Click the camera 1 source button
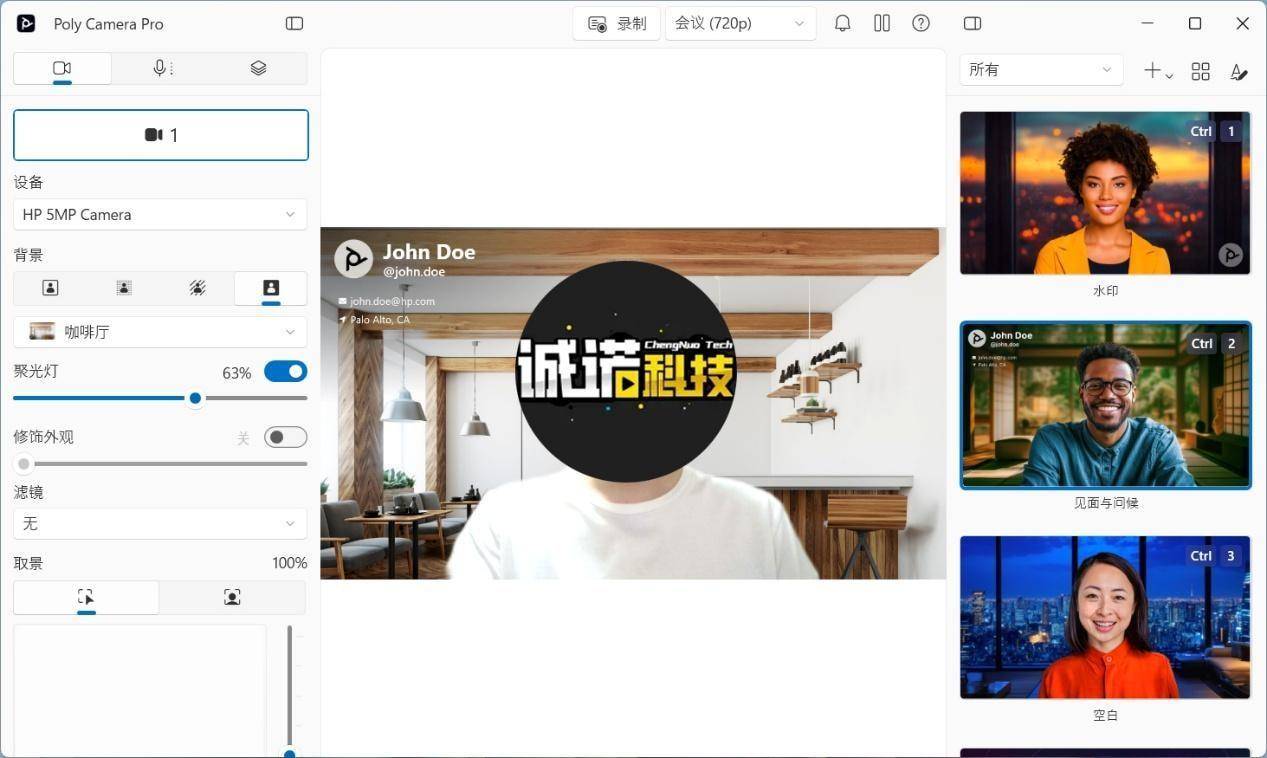1267x758 pixels. coord(160,135)
